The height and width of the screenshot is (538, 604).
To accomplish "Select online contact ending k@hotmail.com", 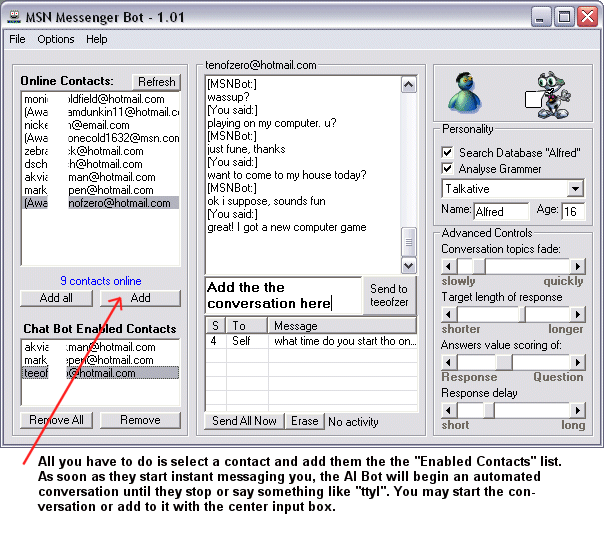I will pyautogui.click(x=101, y=151).
